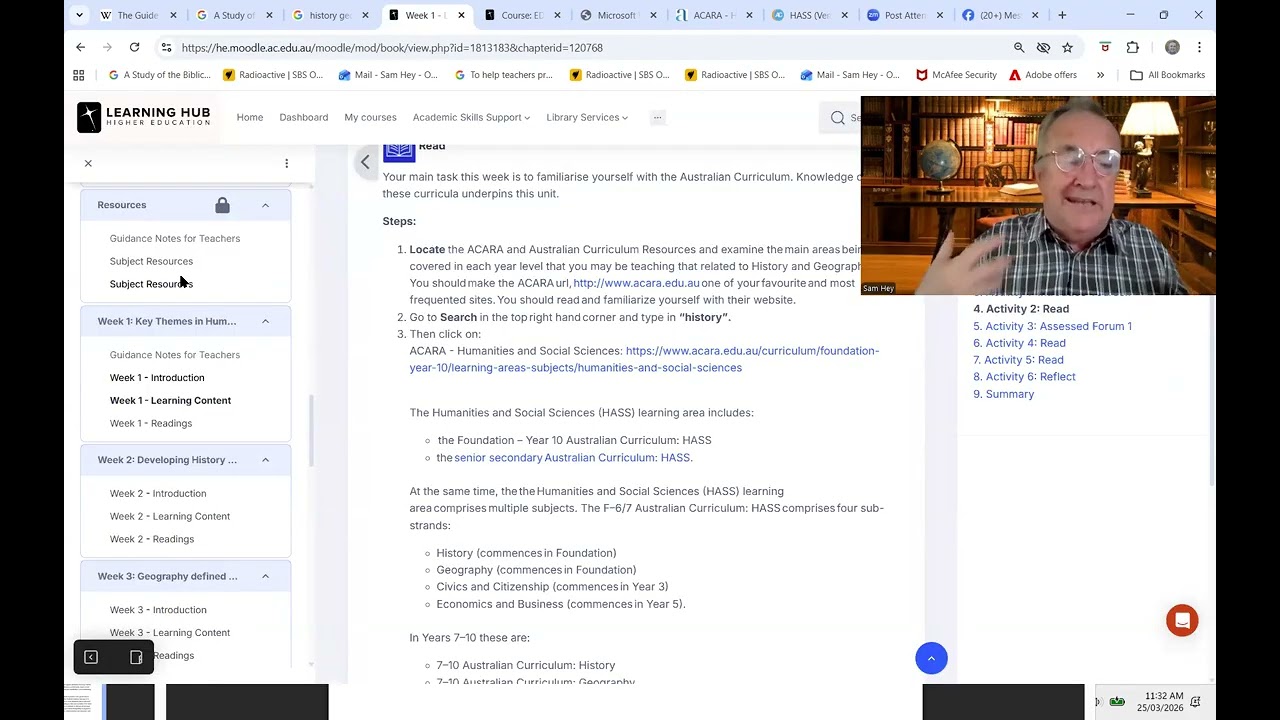
Task: Open Week 2 - Introduction item
Action: (x=158, y=494)
